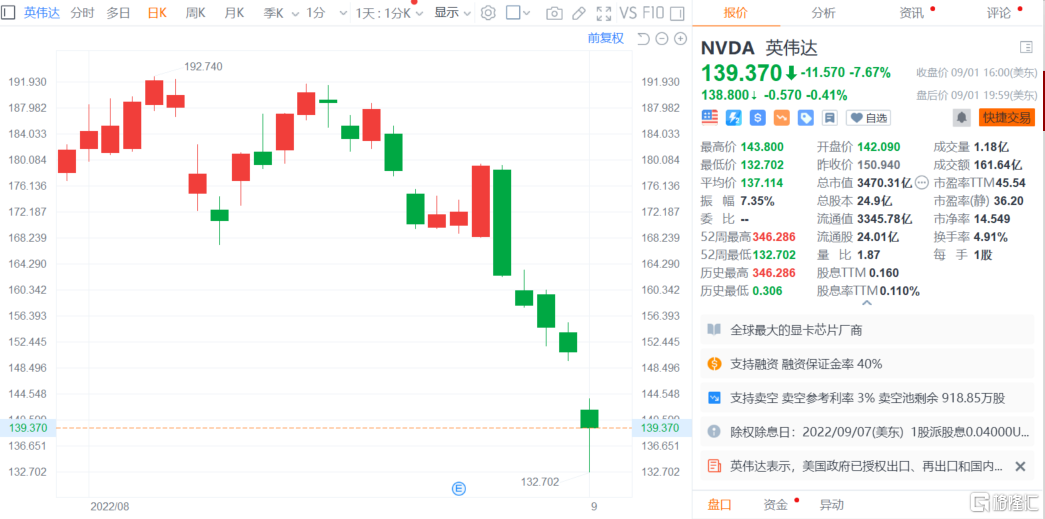This screenshot has height=519, width=1045.
Task: Collapse quote details chevron
Action: click(866, 303)
